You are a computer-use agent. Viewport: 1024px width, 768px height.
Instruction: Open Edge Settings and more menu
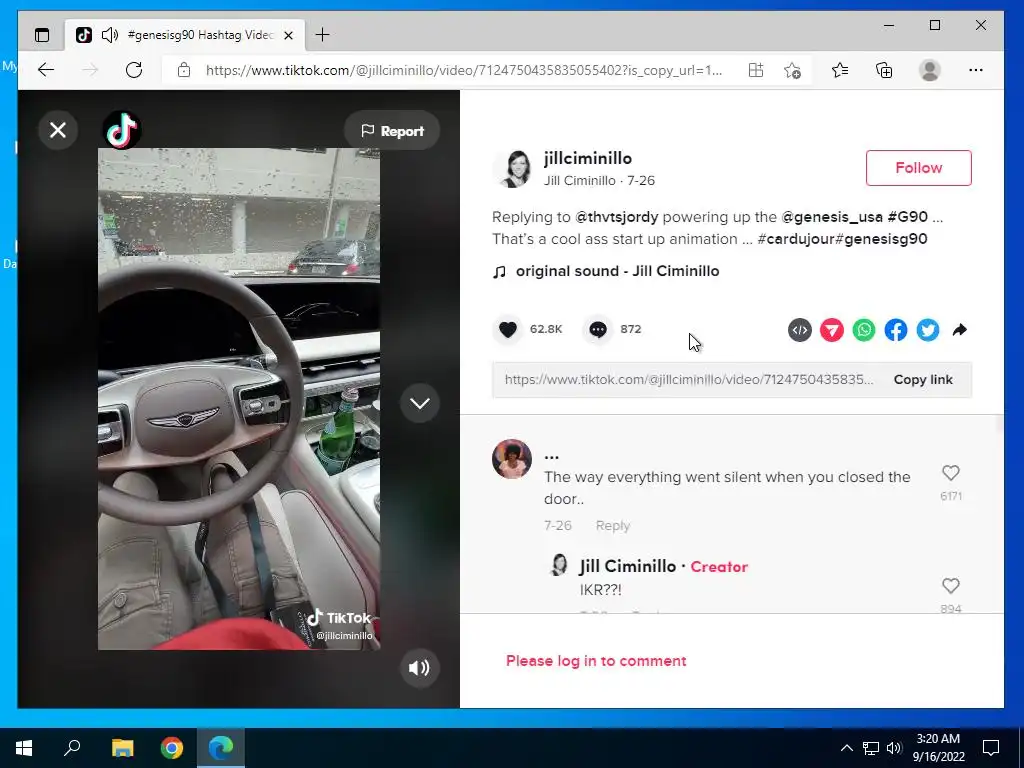click(x=976, y=70)
